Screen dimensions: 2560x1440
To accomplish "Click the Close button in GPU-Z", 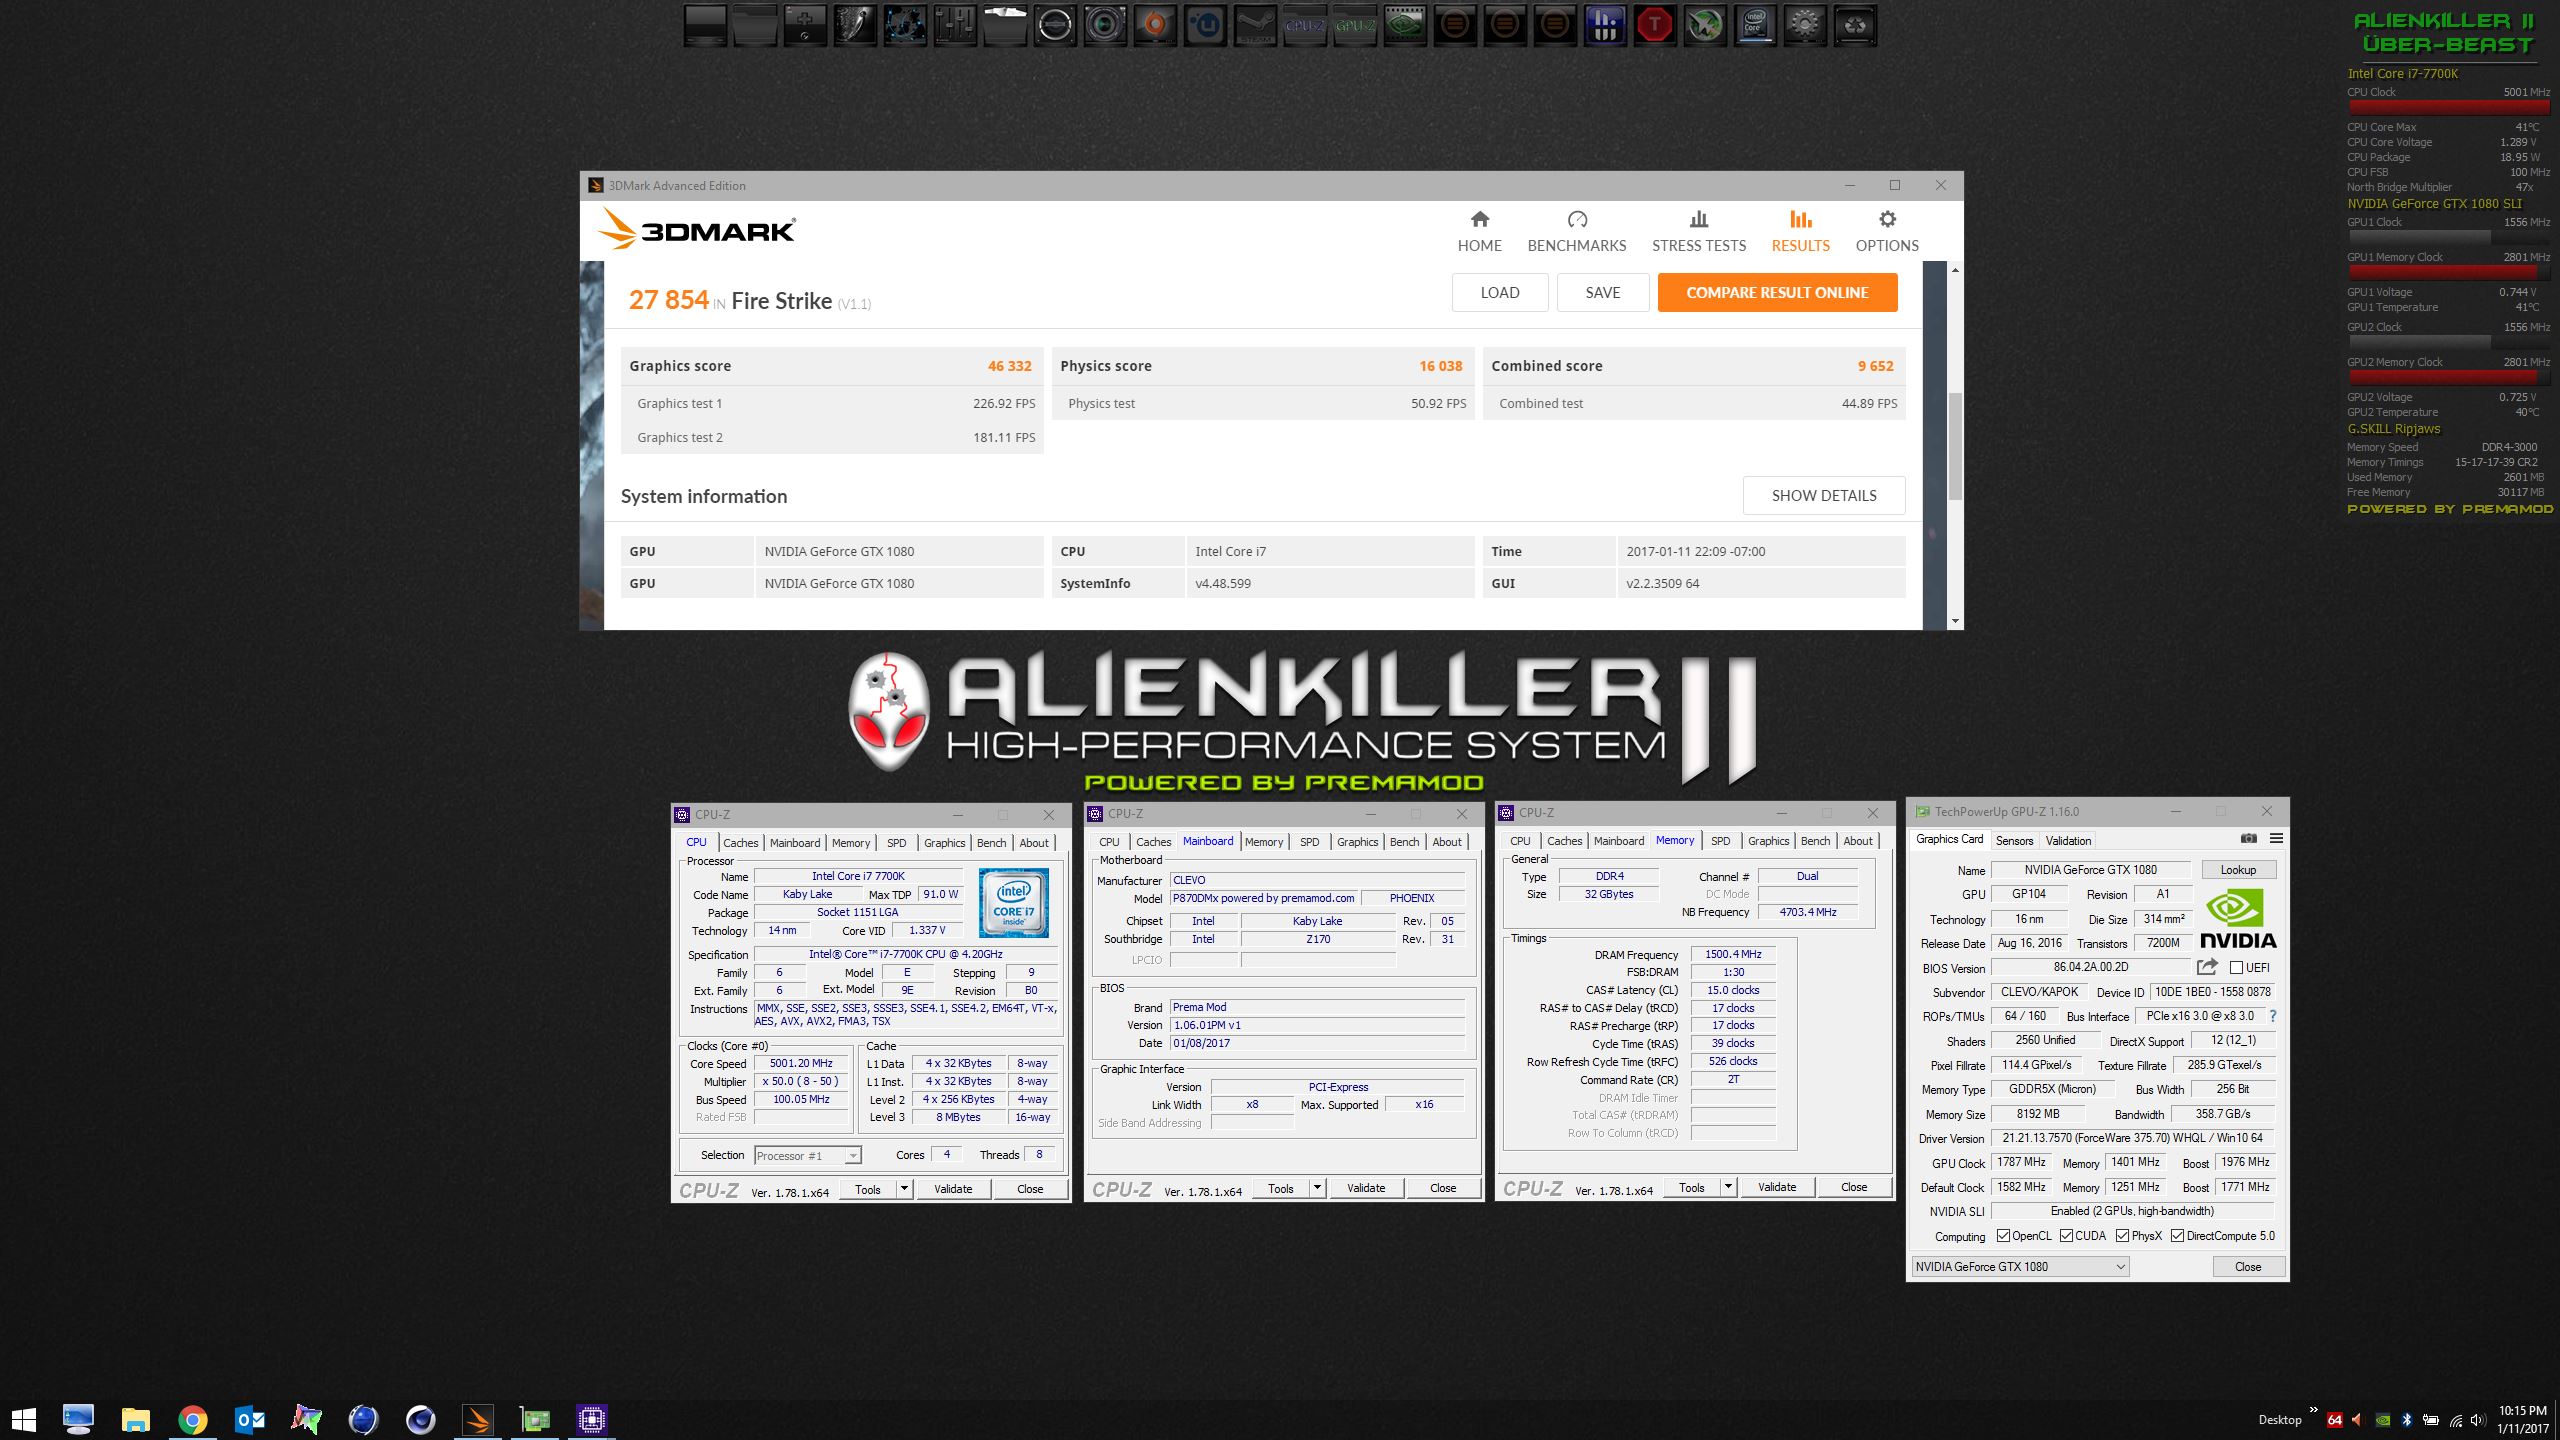I will pyautogui.click(x=2247, y=1267).
